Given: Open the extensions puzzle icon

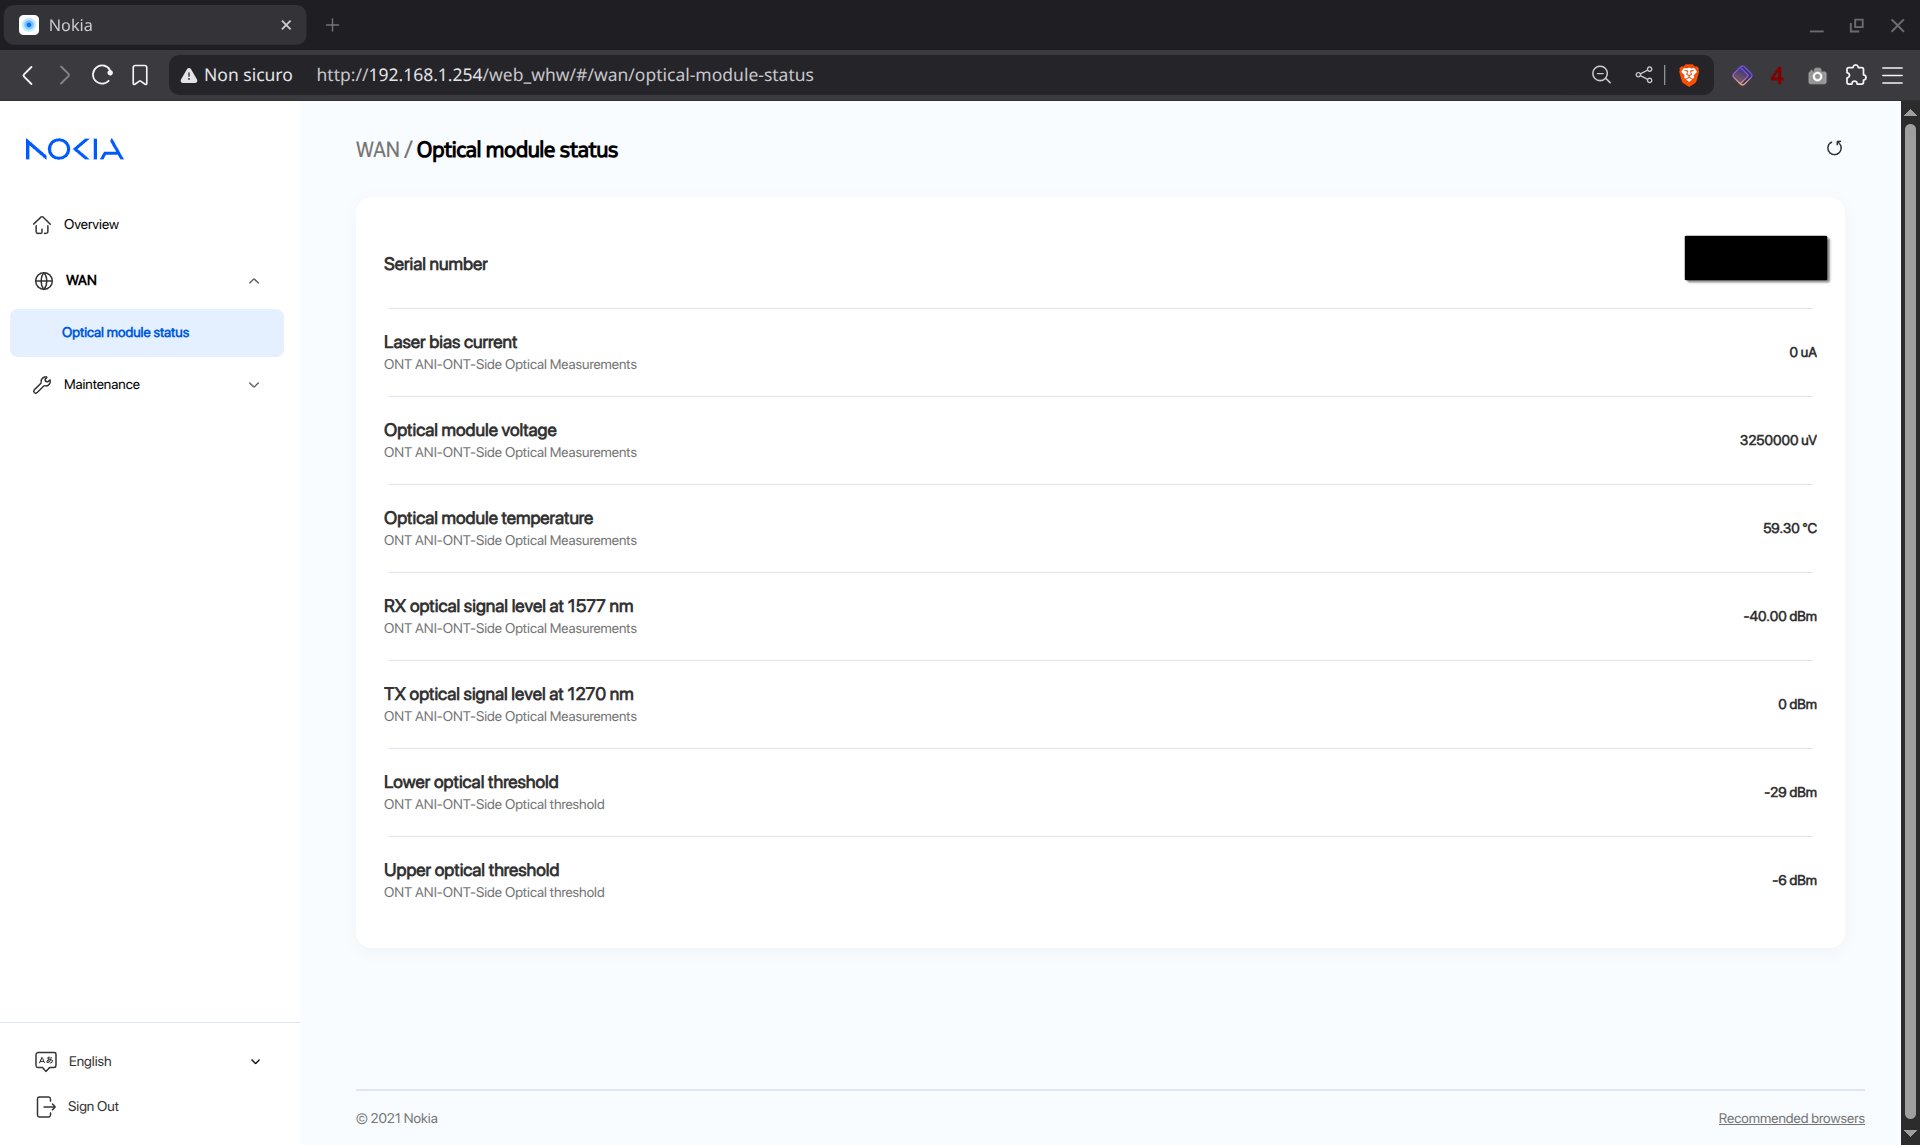Looking at the screenshot, I should click(1855, 76).
